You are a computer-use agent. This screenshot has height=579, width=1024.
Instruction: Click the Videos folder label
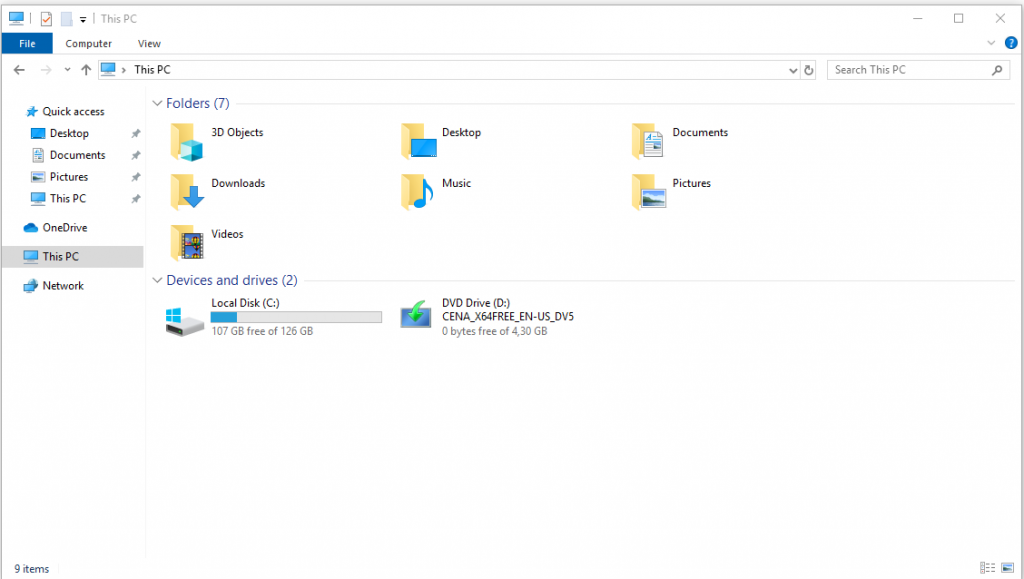tap(227, 234)
